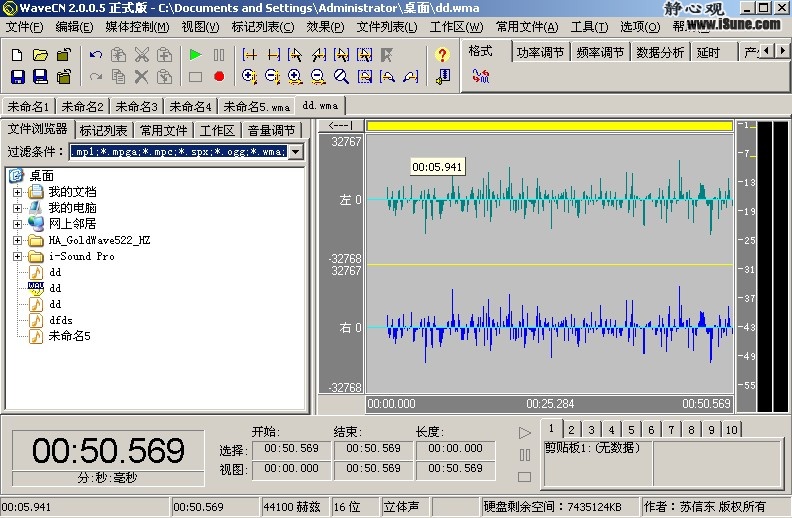Start recording with the red Record button

click(219, 77)
